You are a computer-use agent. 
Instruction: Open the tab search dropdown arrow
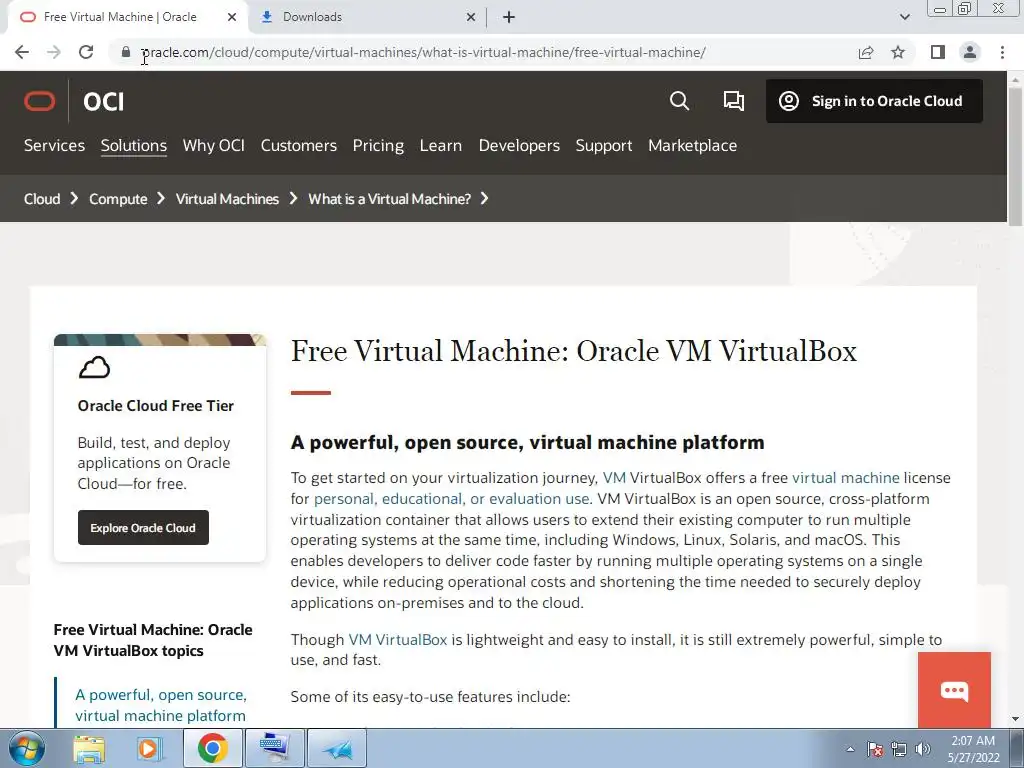tap(904, 17)
